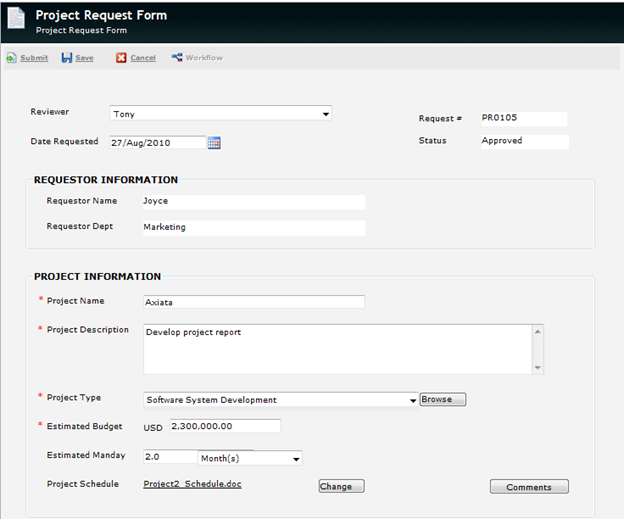The height and width of the screenshot is (520, 624).
Task: Click the Project Name field Axiata
Action: (254, 302)
